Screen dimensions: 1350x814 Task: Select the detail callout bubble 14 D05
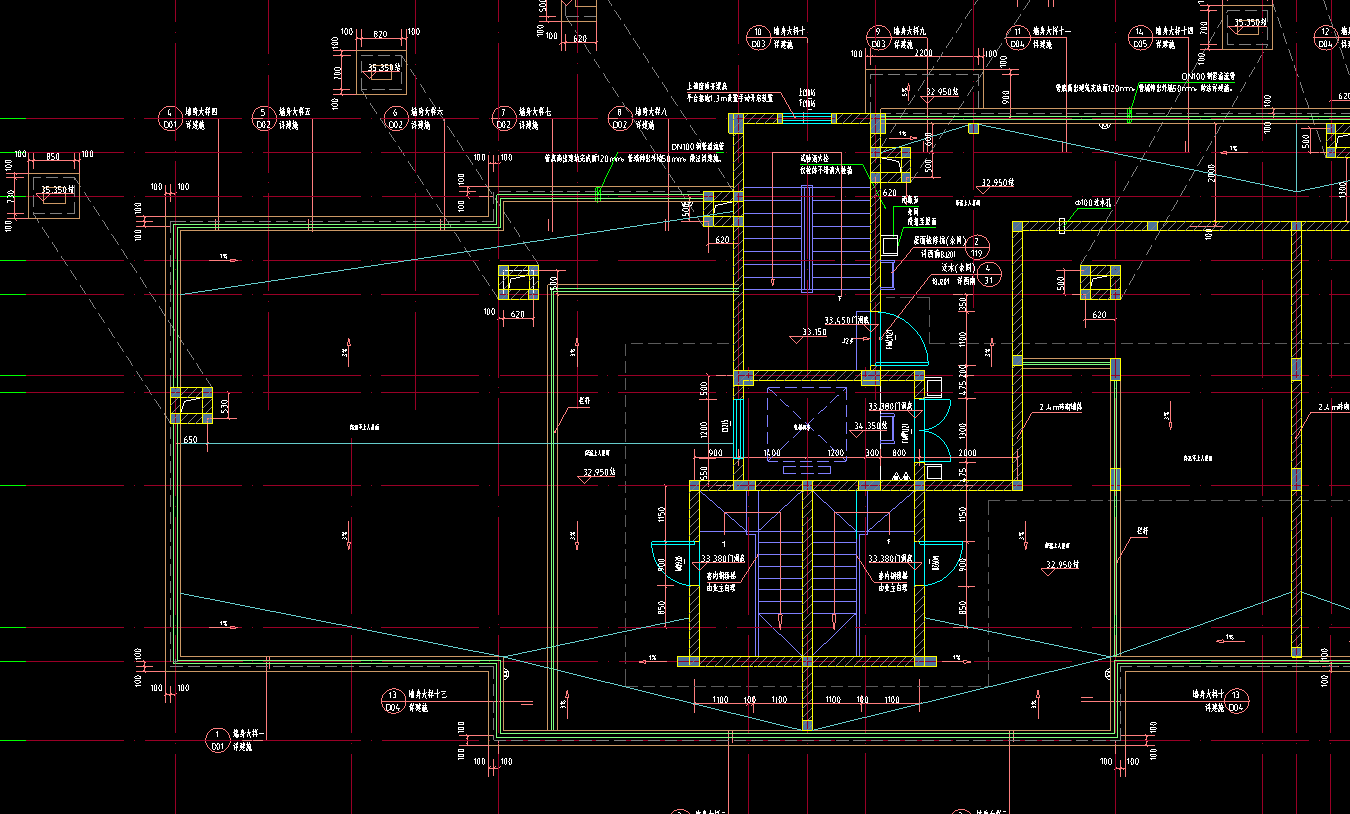(x=1140, y=38)
